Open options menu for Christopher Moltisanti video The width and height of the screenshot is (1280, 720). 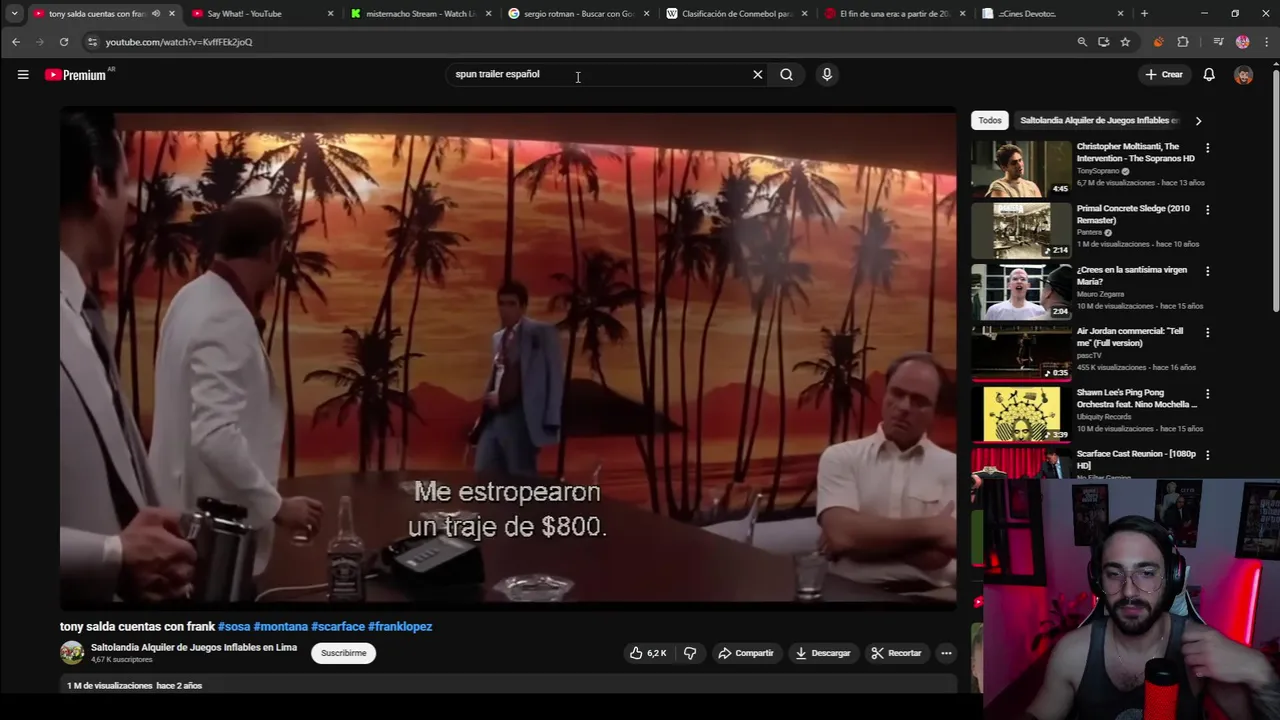1207,148
